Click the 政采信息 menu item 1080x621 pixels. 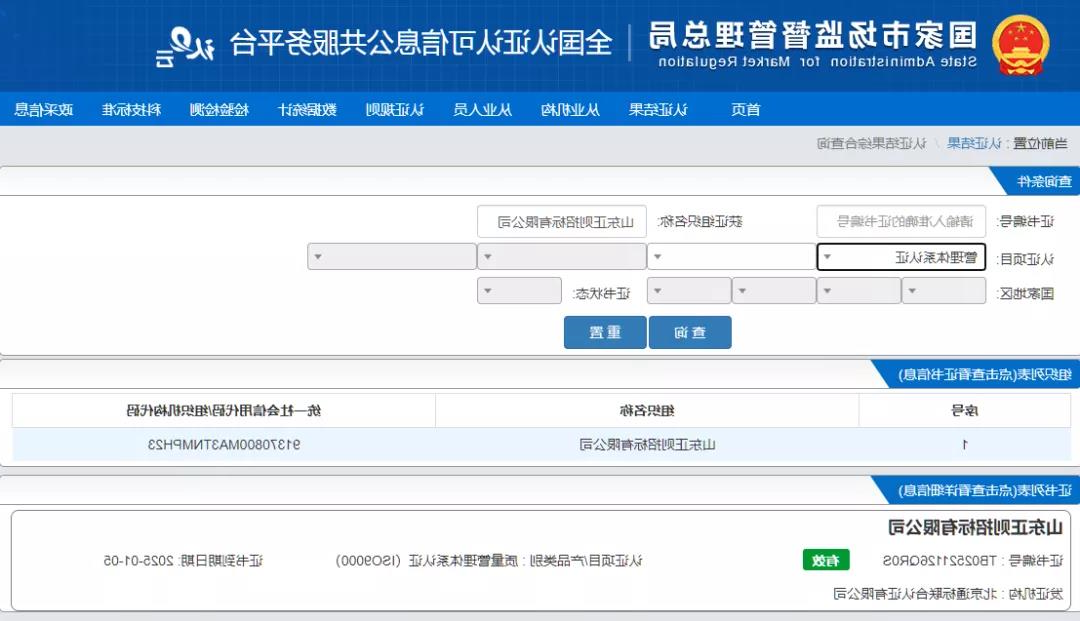[x=46, y=109]
